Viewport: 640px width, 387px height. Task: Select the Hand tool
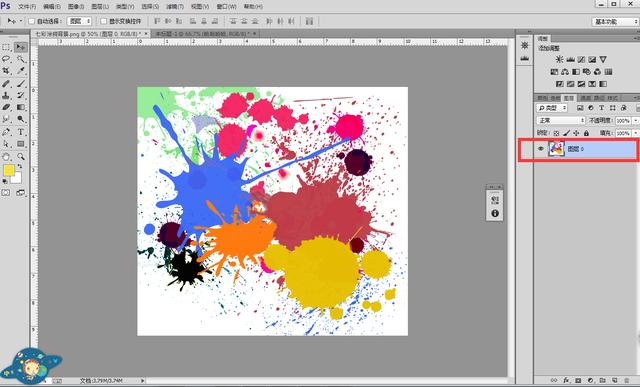(x=6, y=157)
